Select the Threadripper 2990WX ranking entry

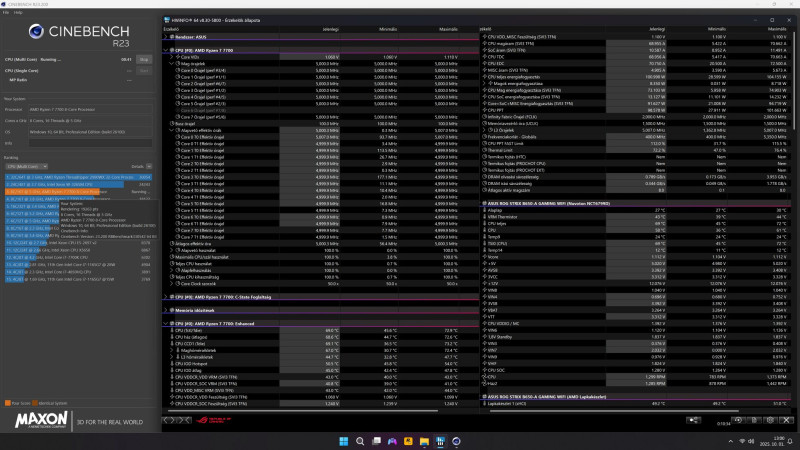[x=78, y=177]
